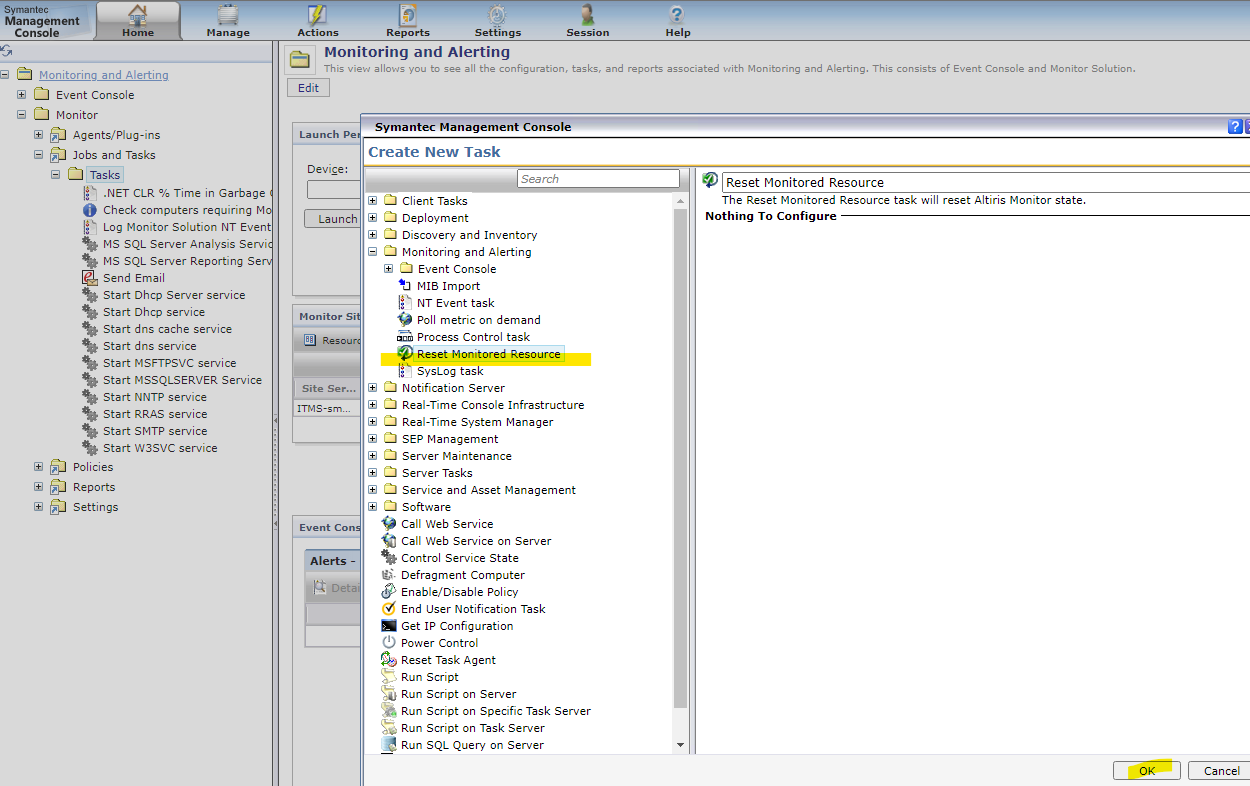The image size is (1250, 786).
Task: Click the refresh icon above the tree
Action: [6, 51]
